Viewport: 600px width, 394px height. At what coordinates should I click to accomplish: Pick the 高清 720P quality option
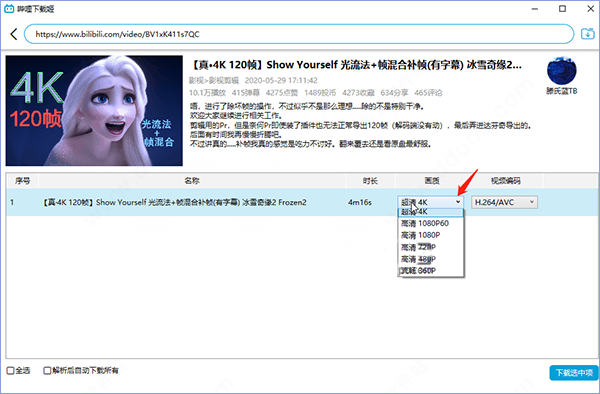pos(431,247)
